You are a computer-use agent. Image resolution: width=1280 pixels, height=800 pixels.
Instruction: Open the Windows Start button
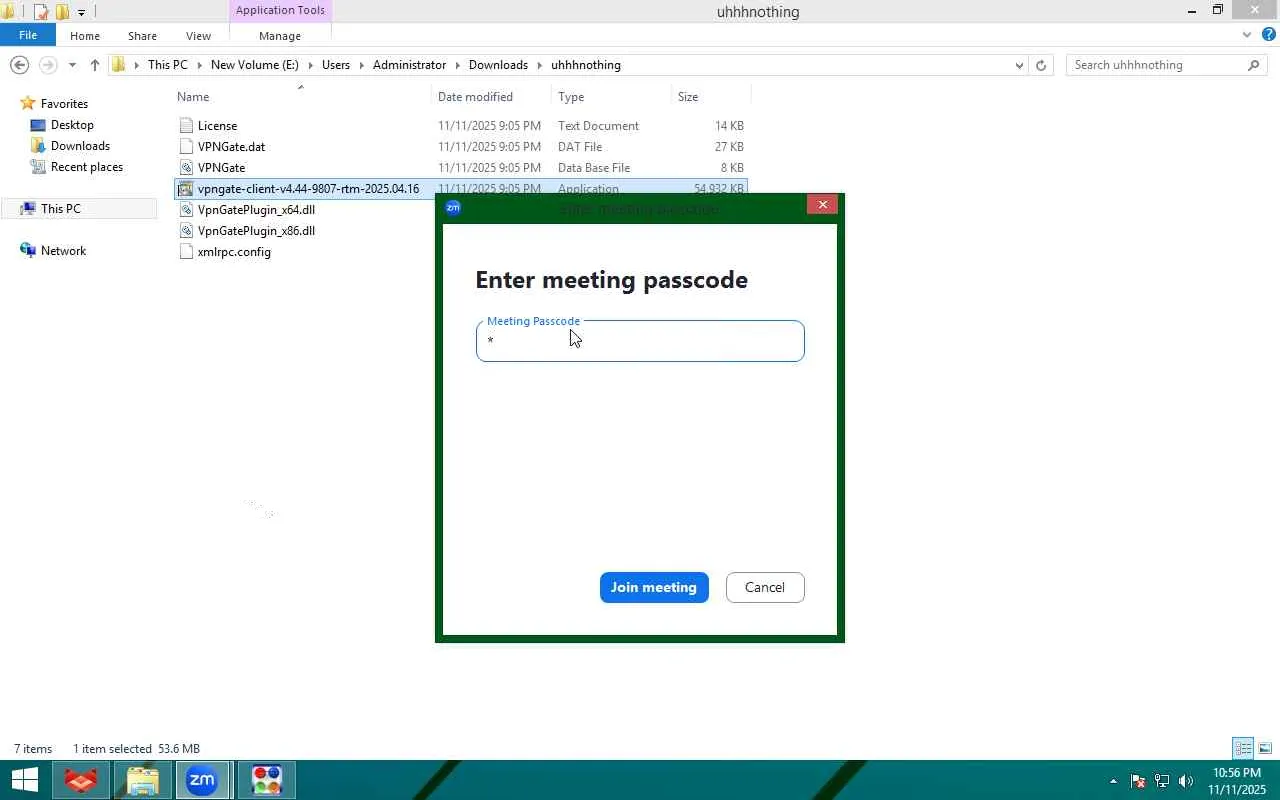24,780
